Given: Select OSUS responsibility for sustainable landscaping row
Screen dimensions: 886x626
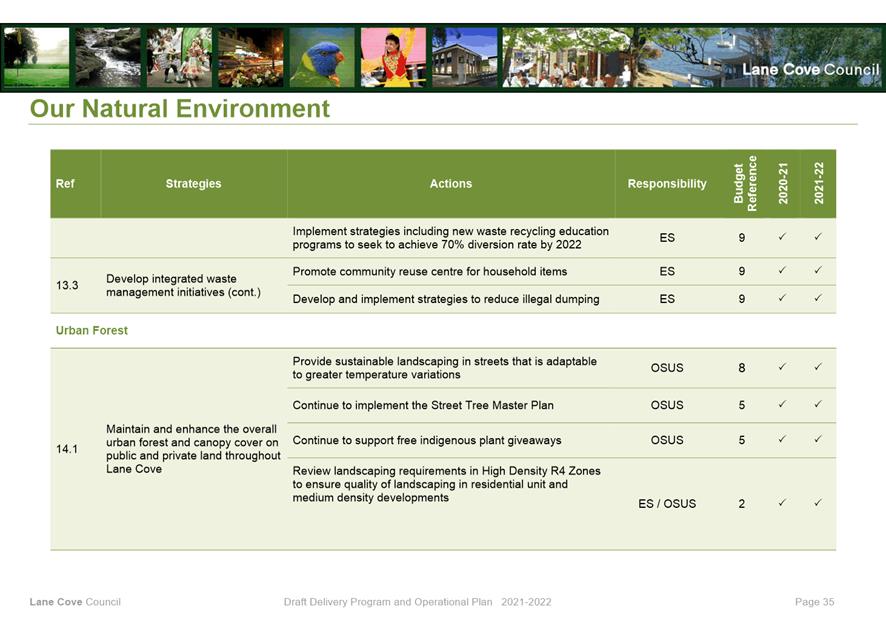Looking at the screenshot, I should tap(667, 368).
